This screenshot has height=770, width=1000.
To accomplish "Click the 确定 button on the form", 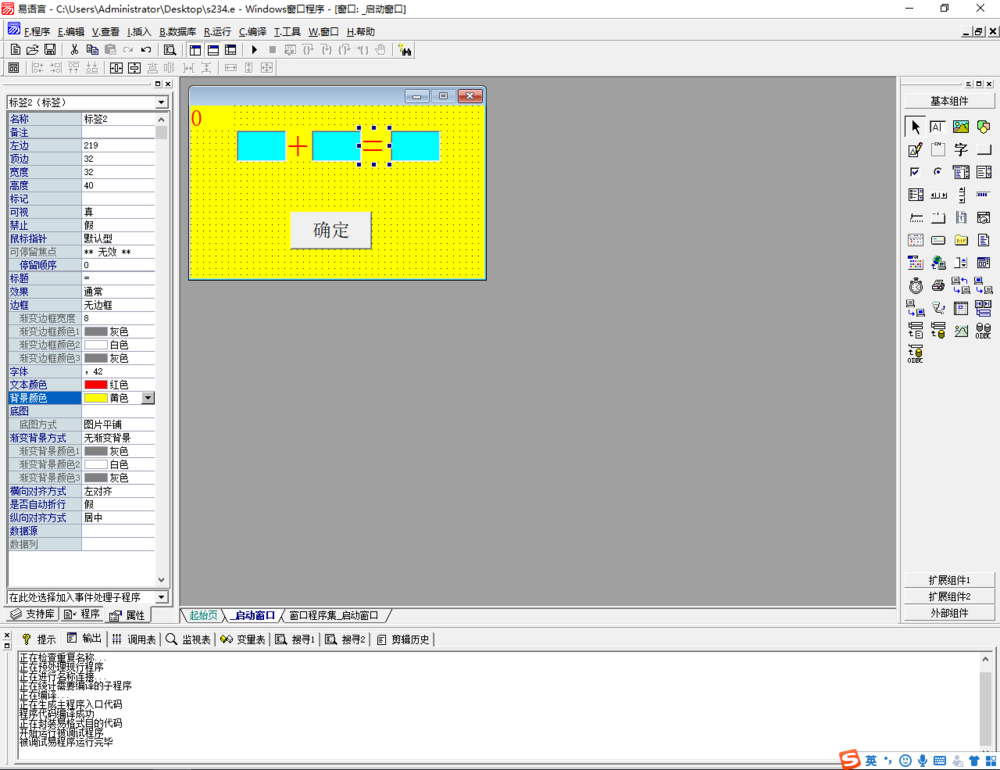I will (x=331, y=230).
